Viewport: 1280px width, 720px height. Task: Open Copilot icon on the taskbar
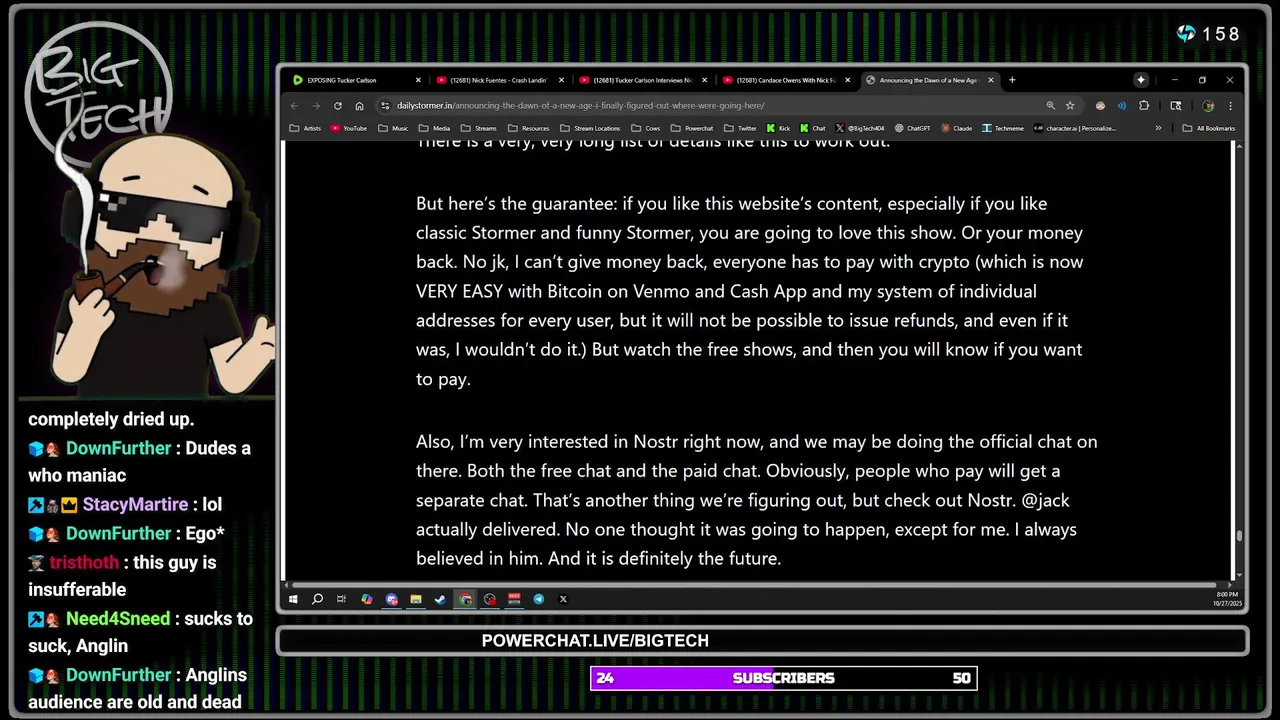(367, 599)
